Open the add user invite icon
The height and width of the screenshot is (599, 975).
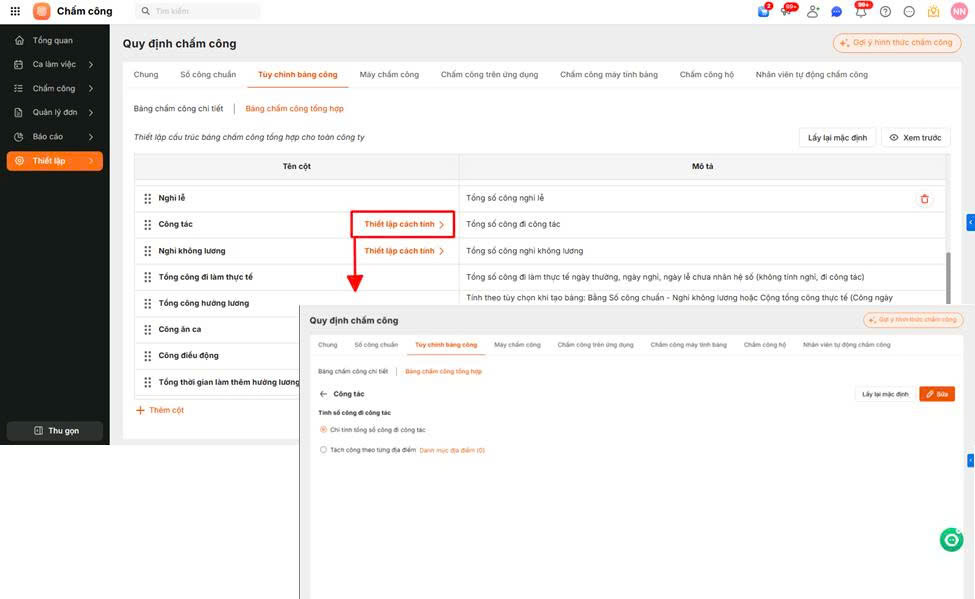click(x=812, y=11)
